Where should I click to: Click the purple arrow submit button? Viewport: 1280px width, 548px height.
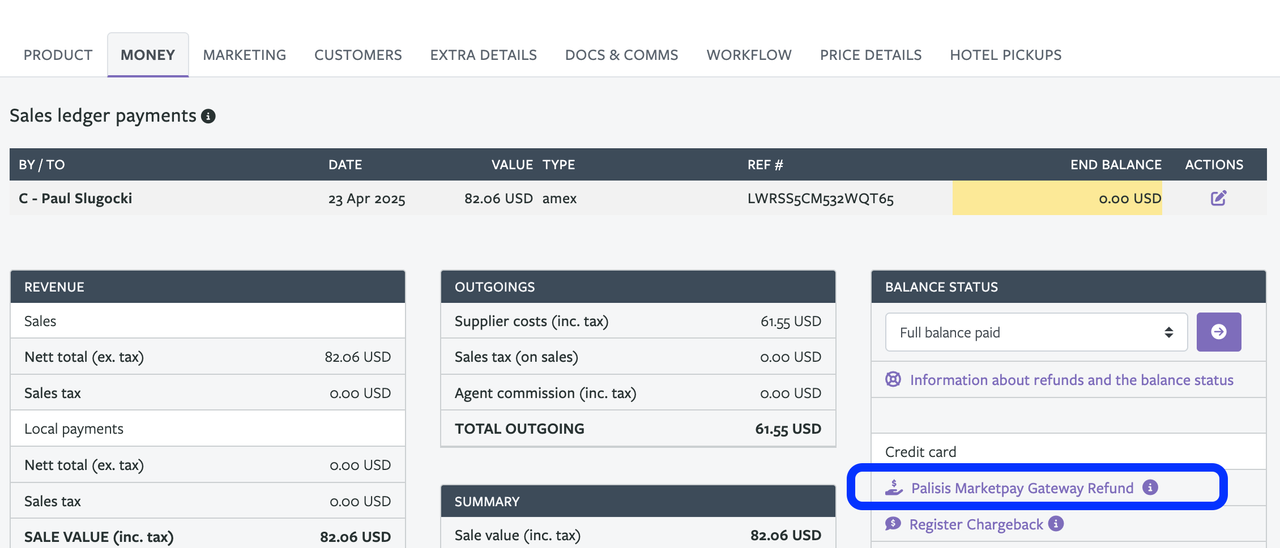pyautogui.click(x=1218, y=332)
